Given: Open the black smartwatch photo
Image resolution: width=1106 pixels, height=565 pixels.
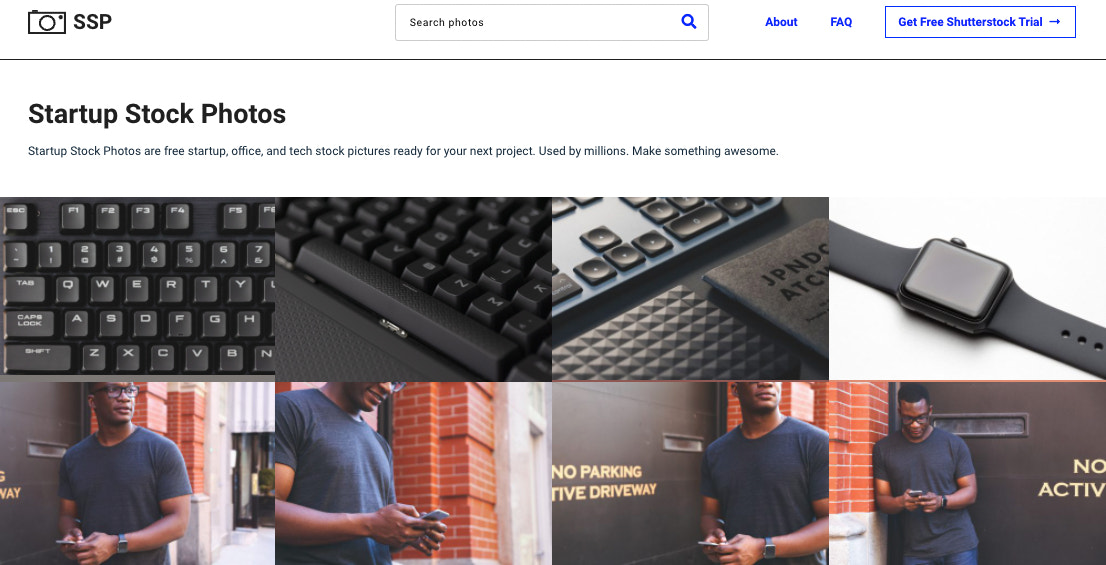Looking at the screenshot, I should [967, 289].
